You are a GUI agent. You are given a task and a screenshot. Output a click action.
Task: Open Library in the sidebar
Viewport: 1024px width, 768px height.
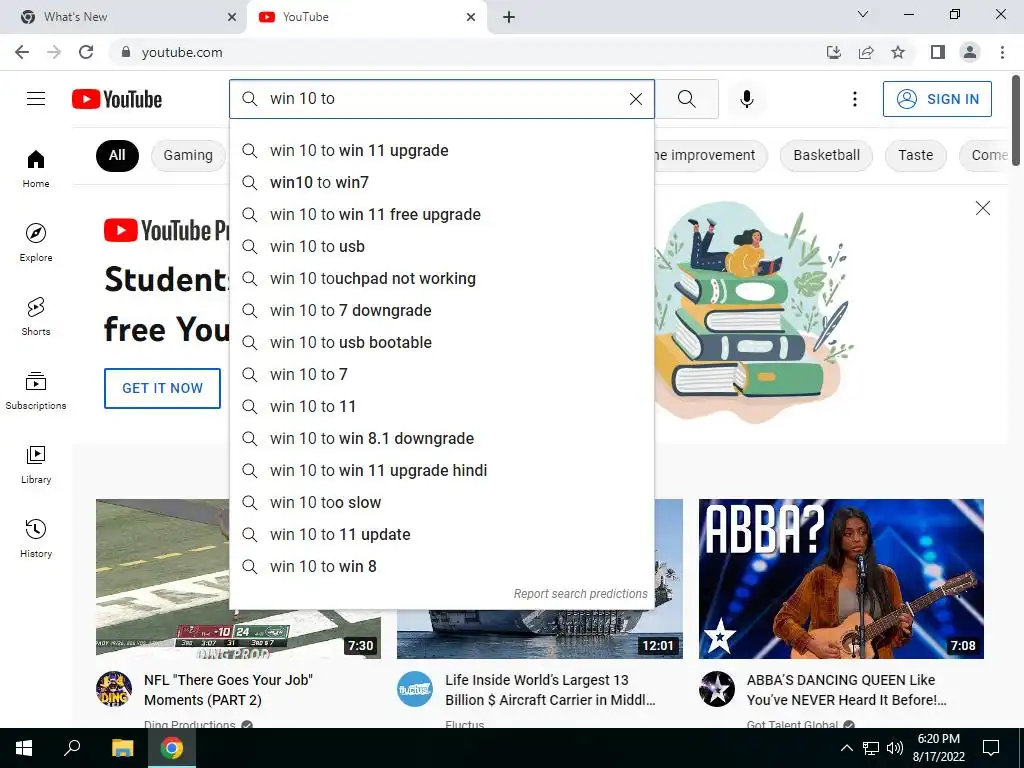(36, 464)
